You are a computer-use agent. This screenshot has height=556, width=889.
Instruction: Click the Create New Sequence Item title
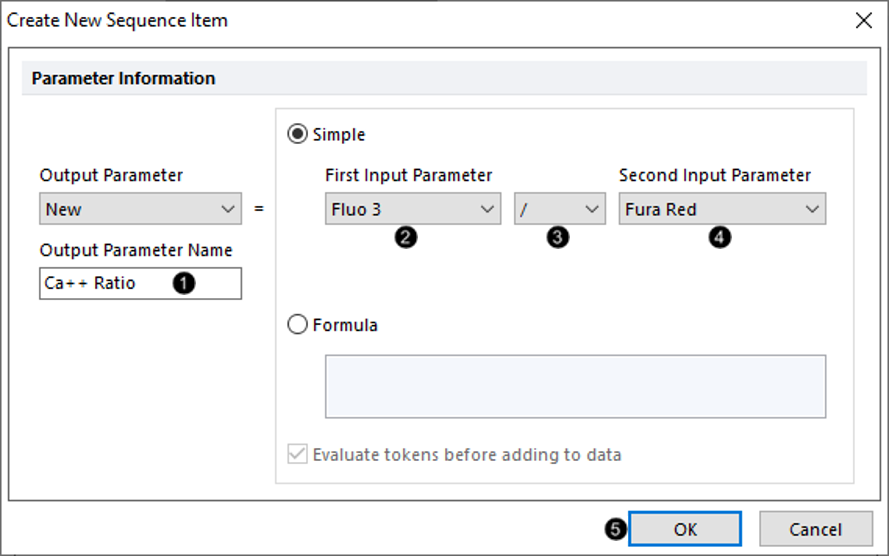coord(117,20)
